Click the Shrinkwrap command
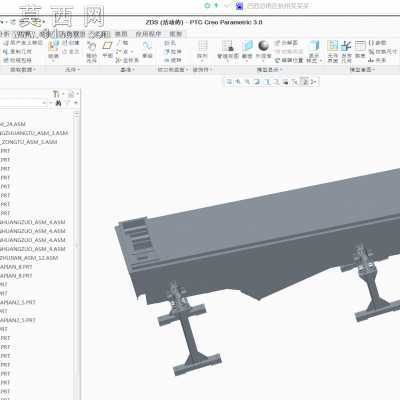The height and width of the screenshot is (400, 400). (17, 60)
